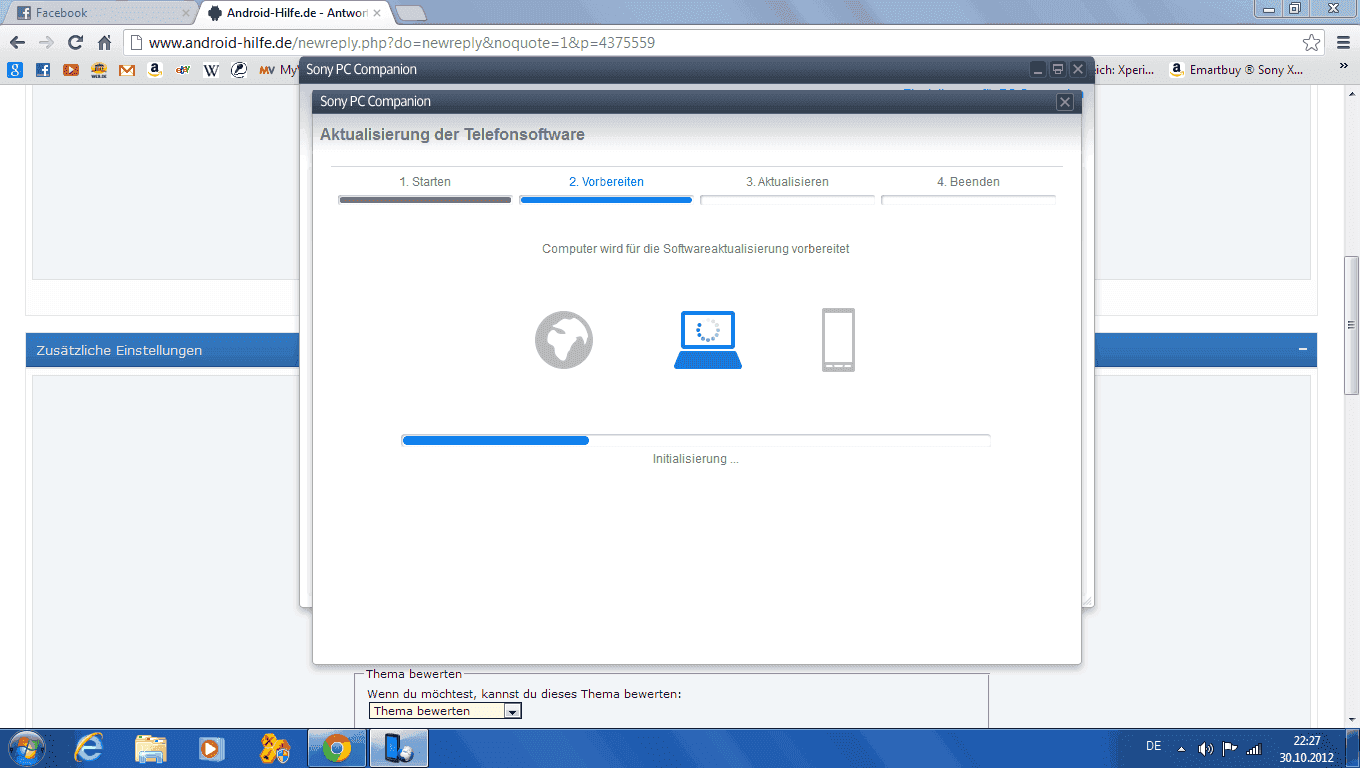Close the Aktualisierung der Telefonsoftware dialog
Image resolution: width=1360 pixels, height=768 pixels.
click(x=1065, y=102)
